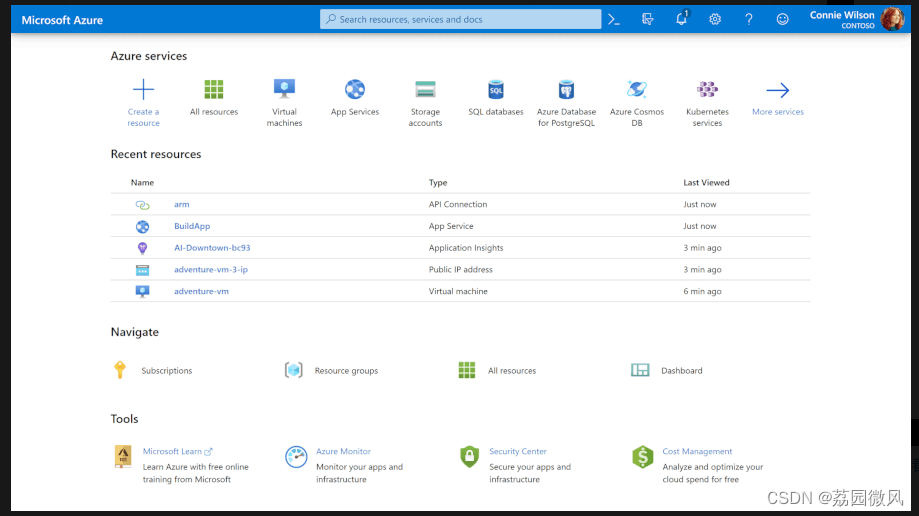Click the Microsoft Learn tool icon

click(x=123, y=456)
